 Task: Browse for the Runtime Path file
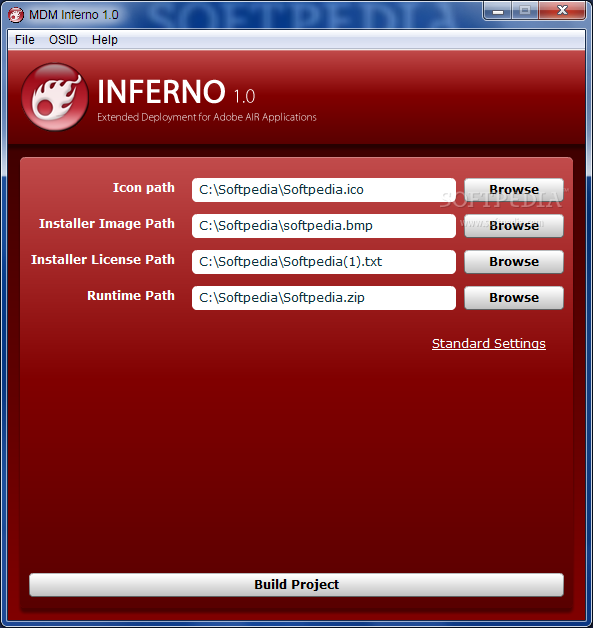coord(514,298)
